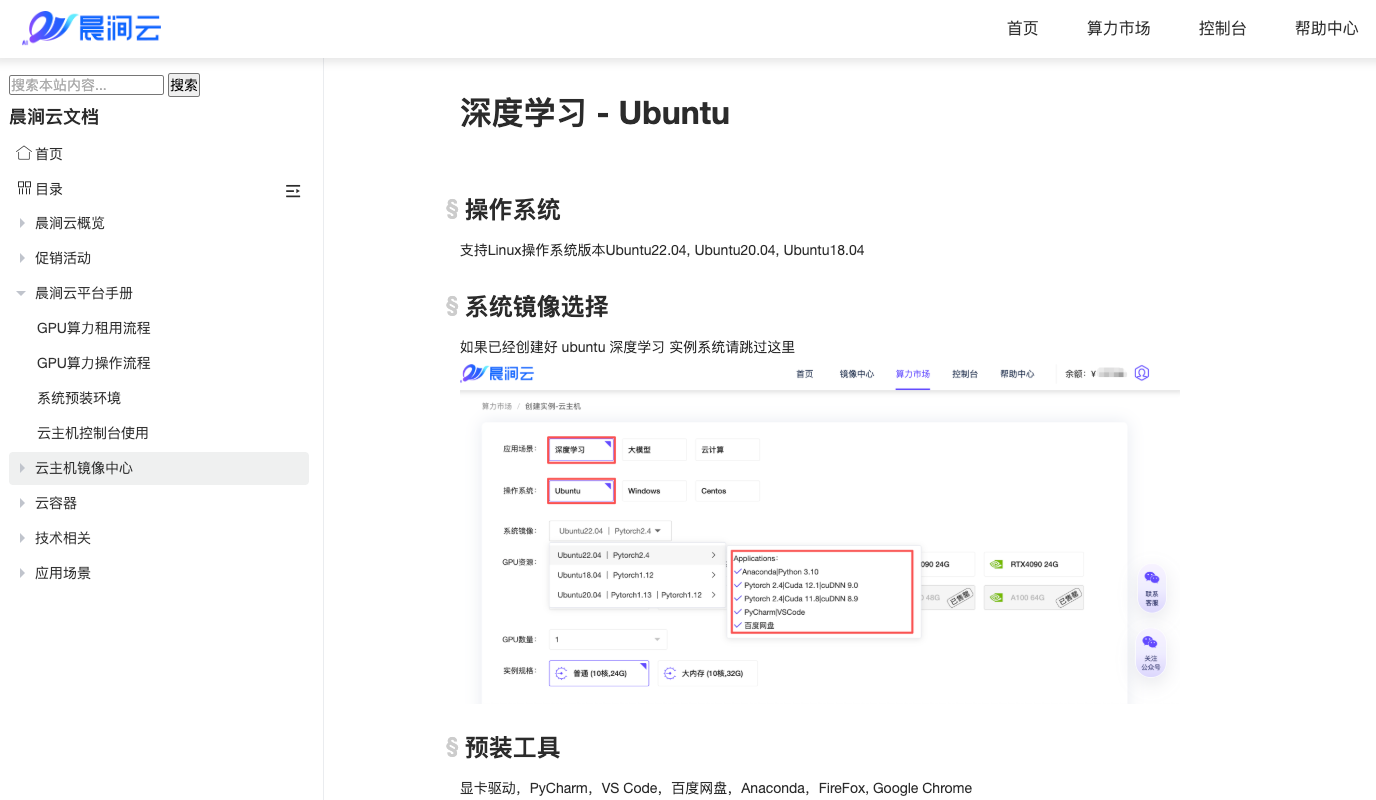Click the section anchor beside 系统镜像选择
The height and width of the screenshot is (800, 1376).
pos(452,307)
